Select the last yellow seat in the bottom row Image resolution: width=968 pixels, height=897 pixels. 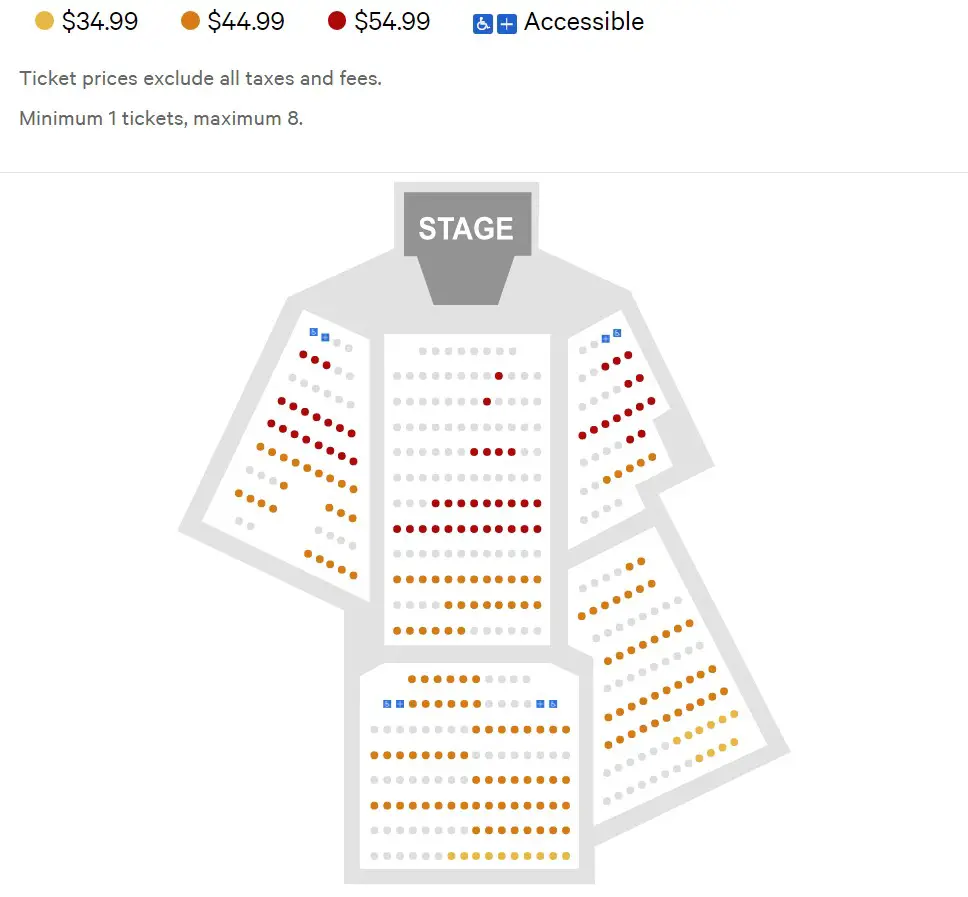pyautogui.click(x=566, y=856)
